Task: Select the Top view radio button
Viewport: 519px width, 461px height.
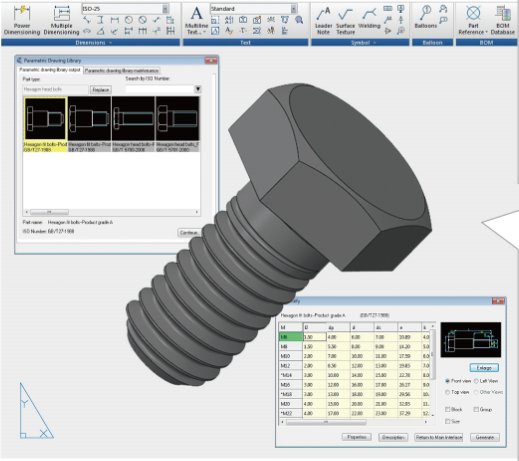Action: (x=448, y=392)
